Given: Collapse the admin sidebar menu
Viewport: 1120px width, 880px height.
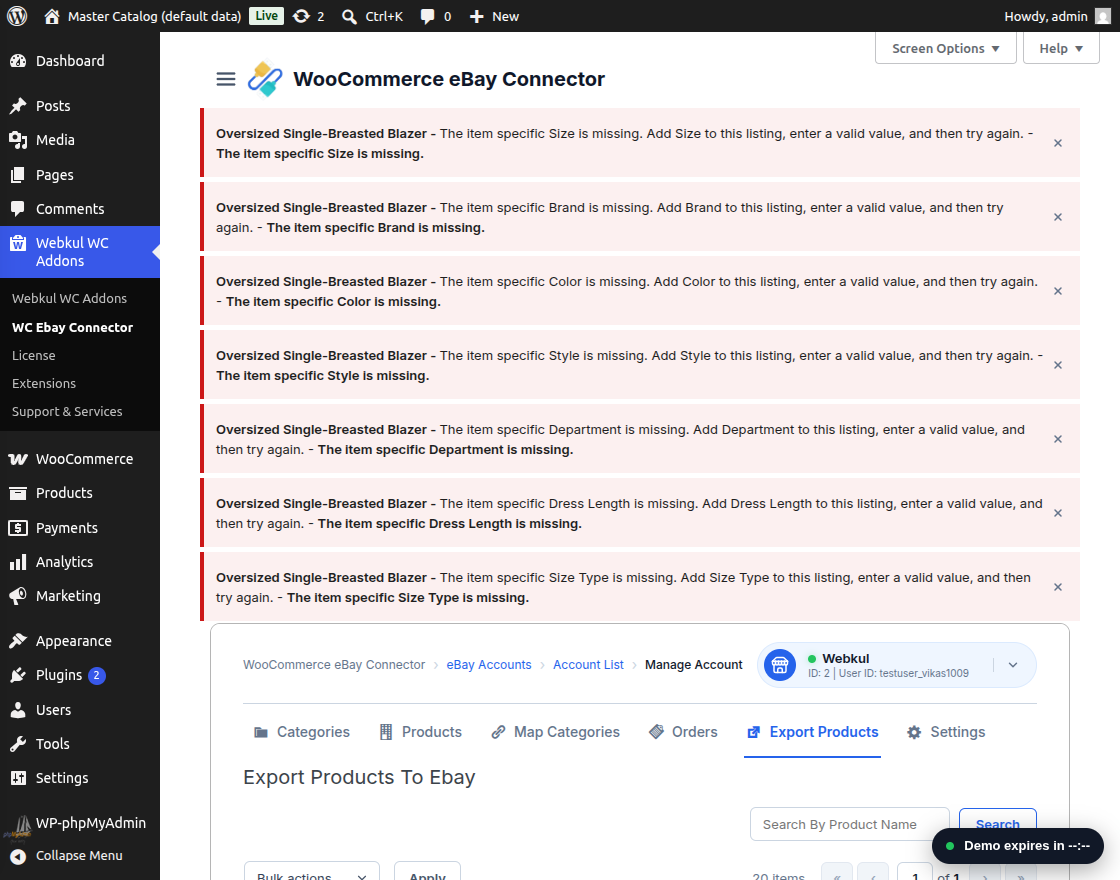Looking at the screenshot, I should tap(80, 856).
